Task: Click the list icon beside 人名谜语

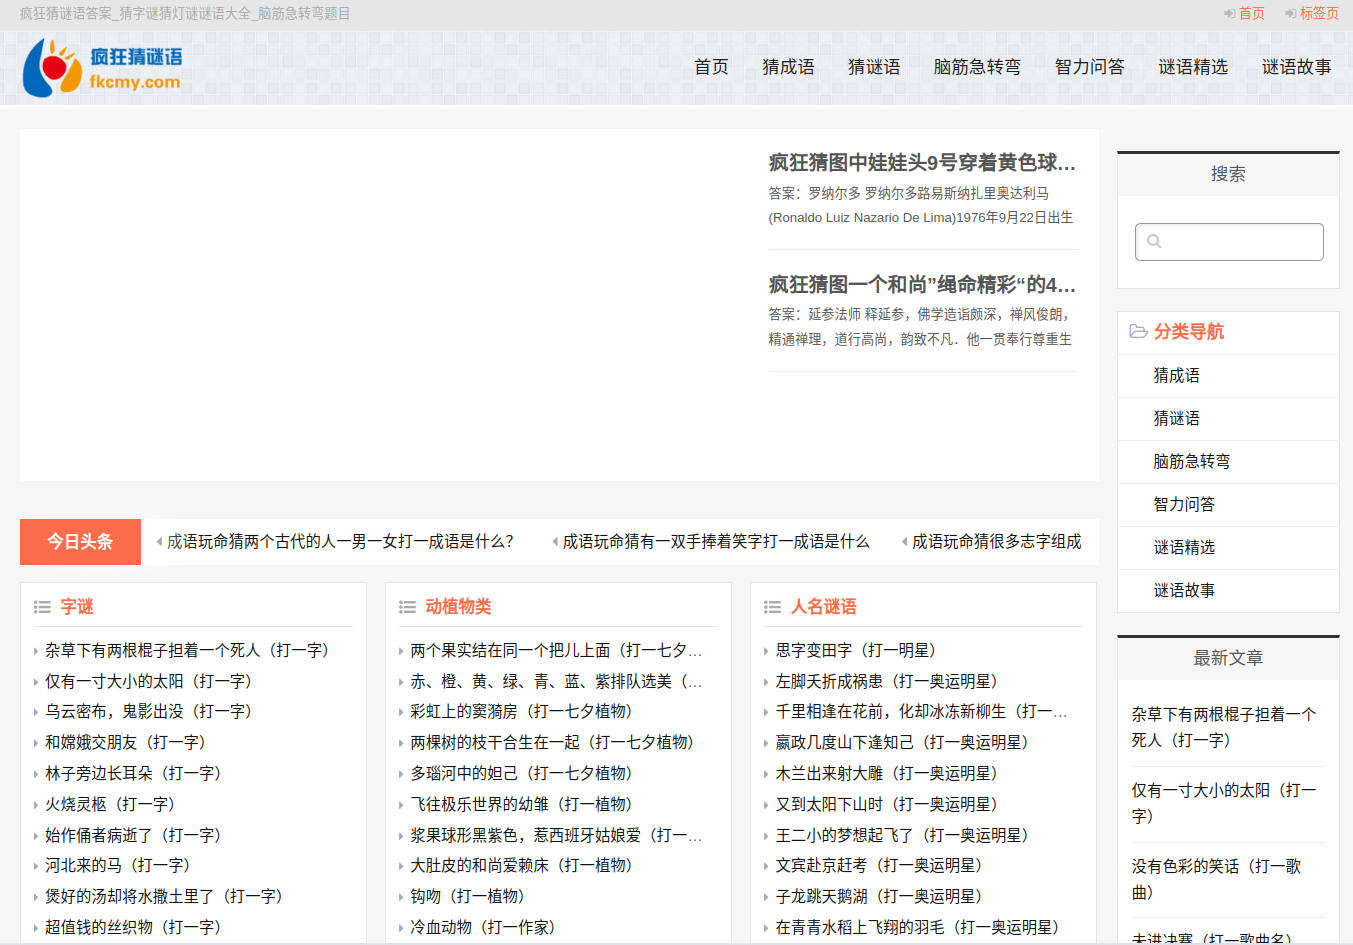Action: pyautogui.click(x=772, y=607)
